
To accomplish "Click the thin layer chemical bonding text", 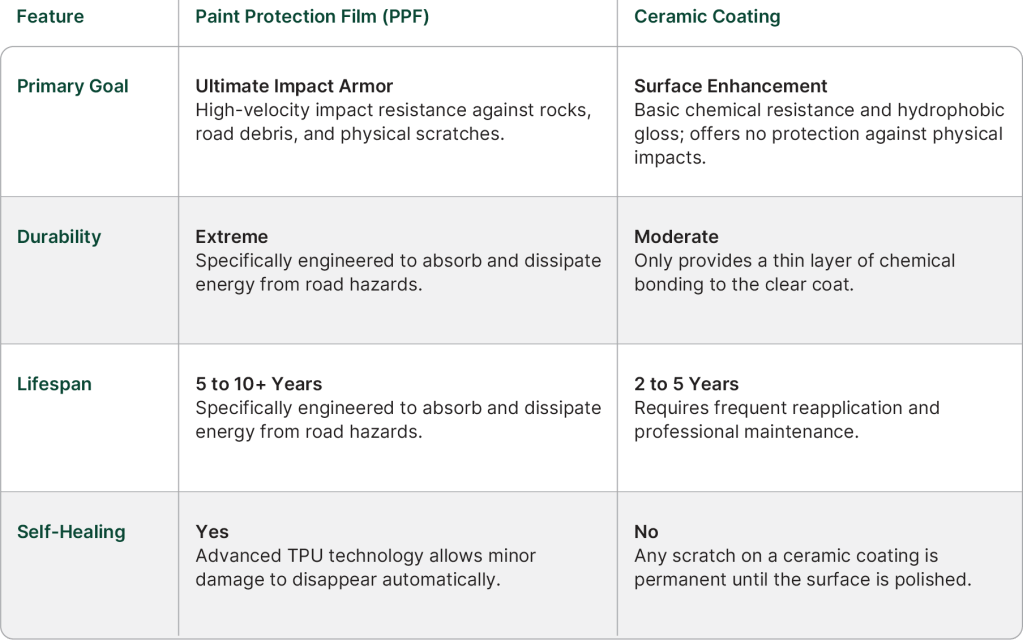I will [794, 273].
